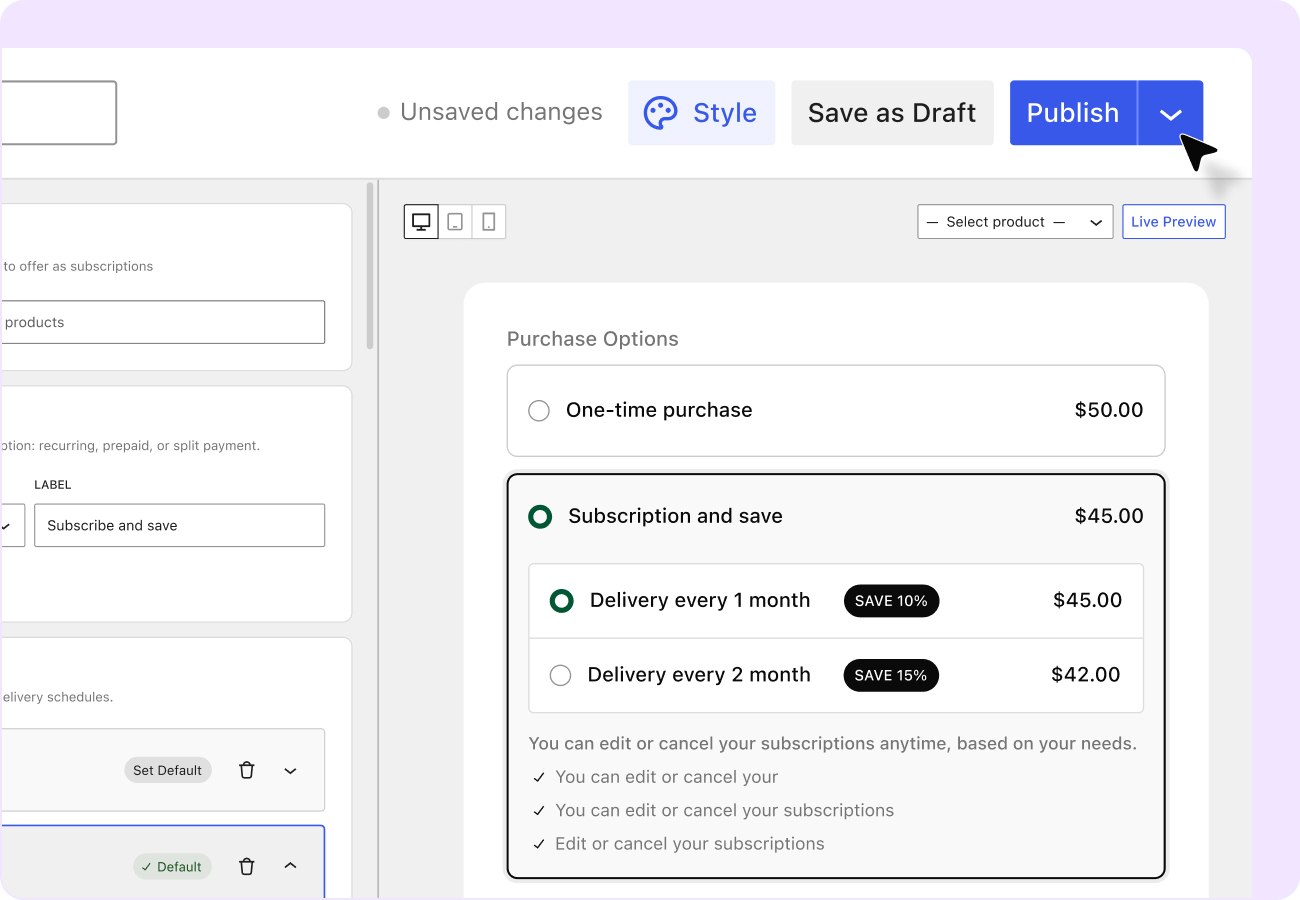Viewport: 1300px width, 900px height.
Task: Delete the schedule marked Set Default
Action: [x=247, y=770]
